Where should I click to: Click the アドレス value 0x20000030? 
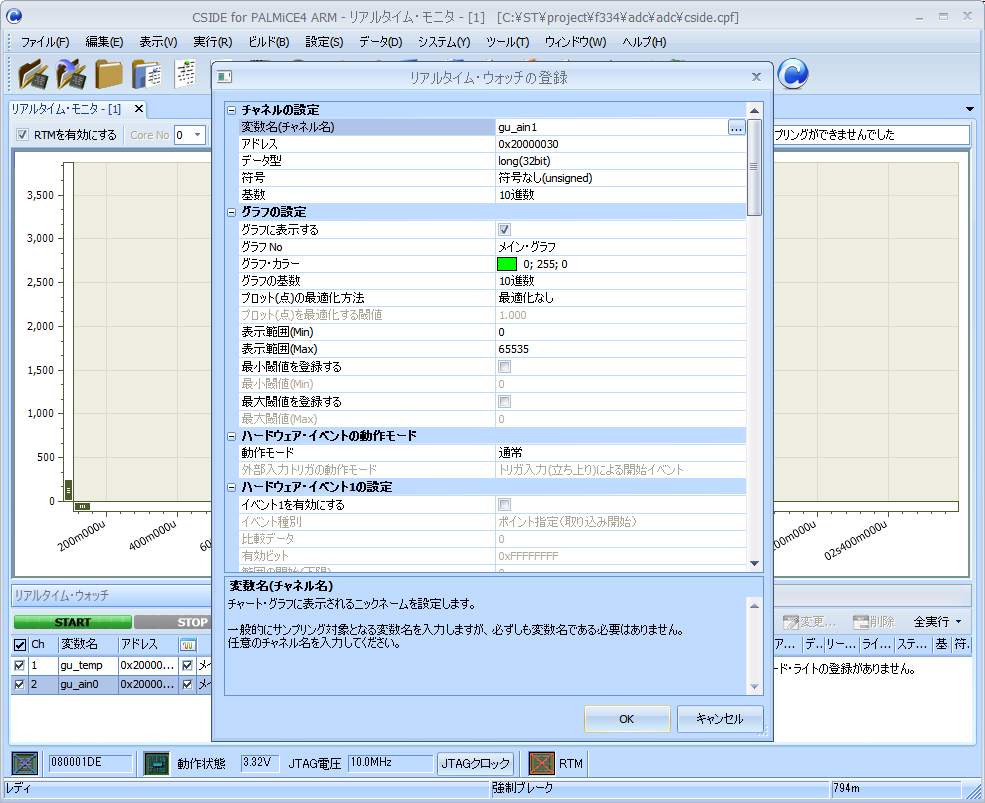[621, 144]
